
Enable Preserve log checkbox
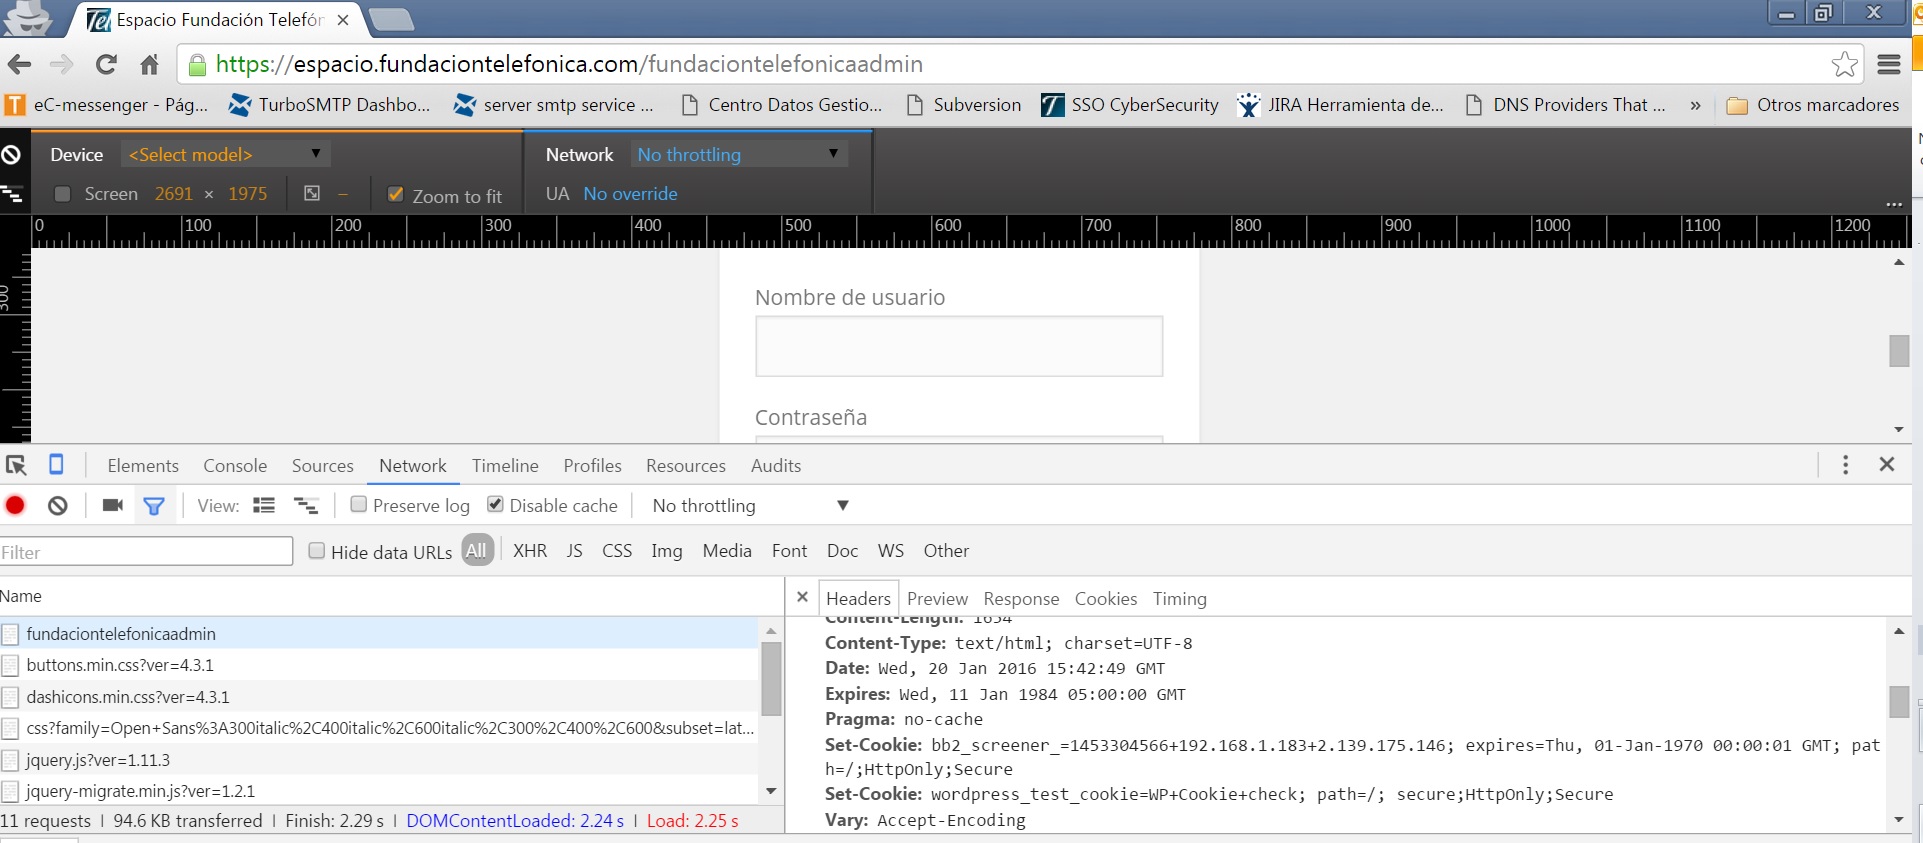pos(358,504)
